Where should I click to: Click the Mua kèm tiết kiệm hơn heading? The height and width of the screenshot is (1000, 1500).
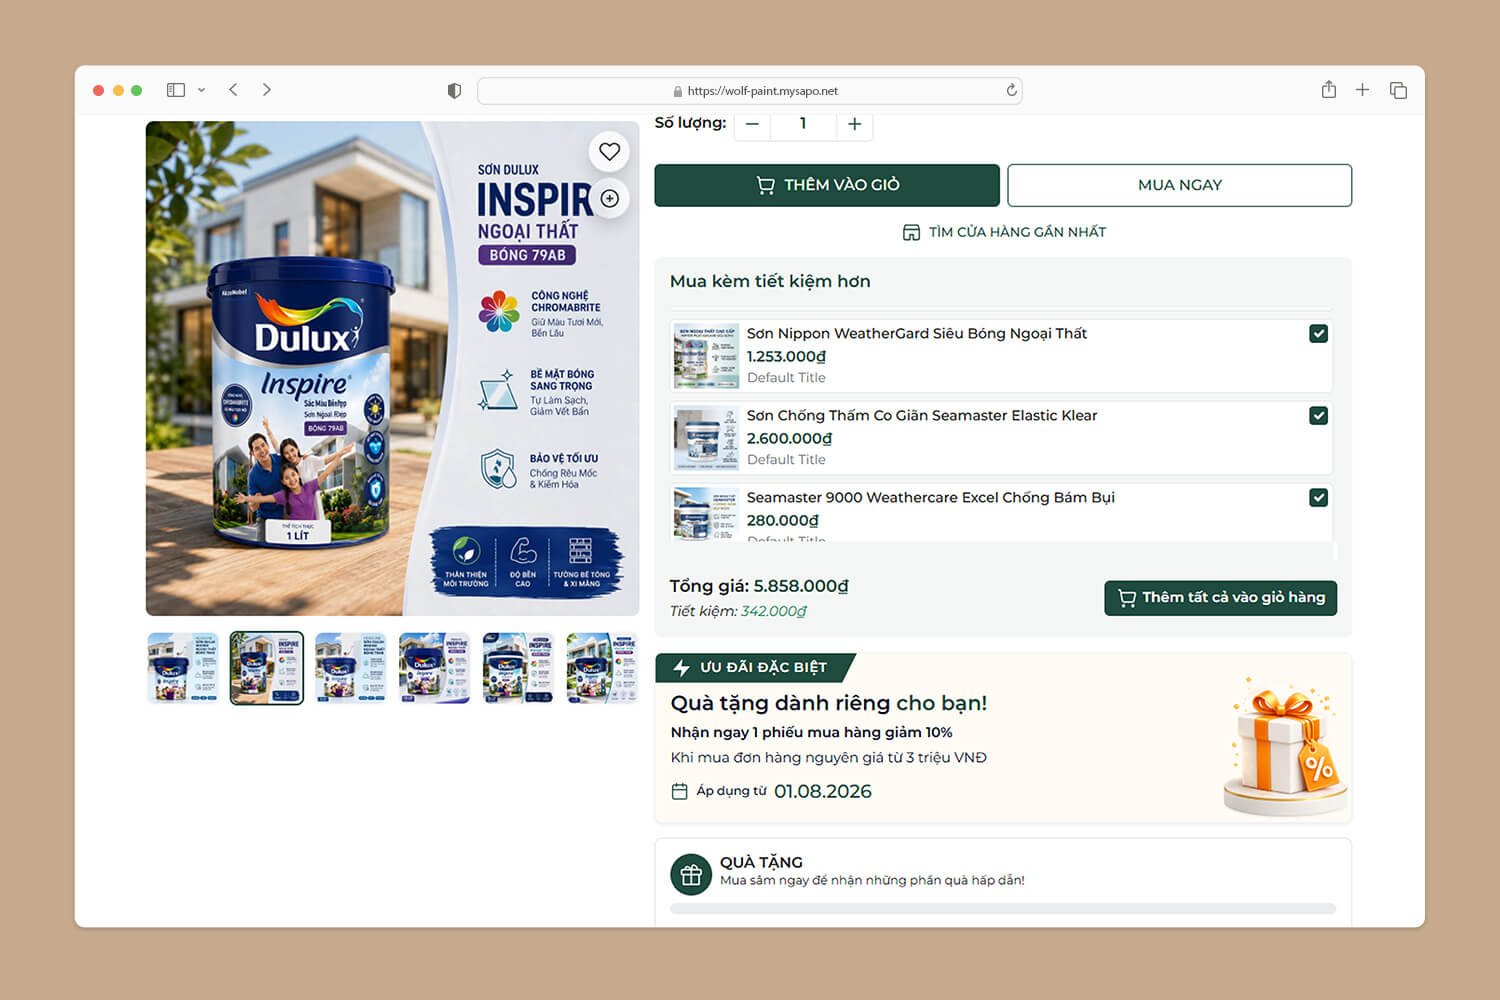click(770, 281)
